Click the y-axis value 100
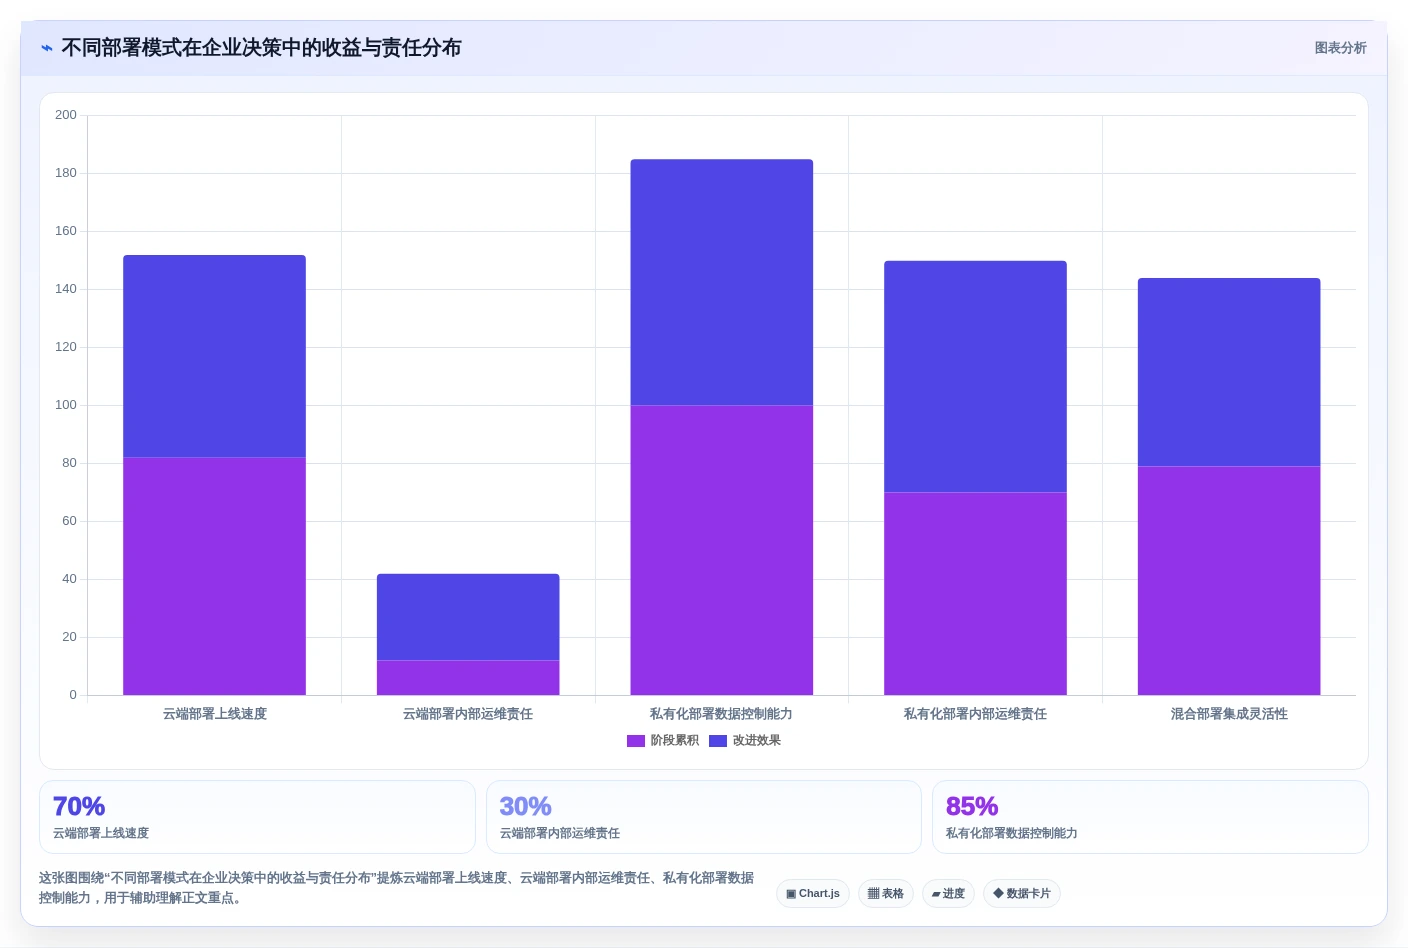 [x=66, y=405]
